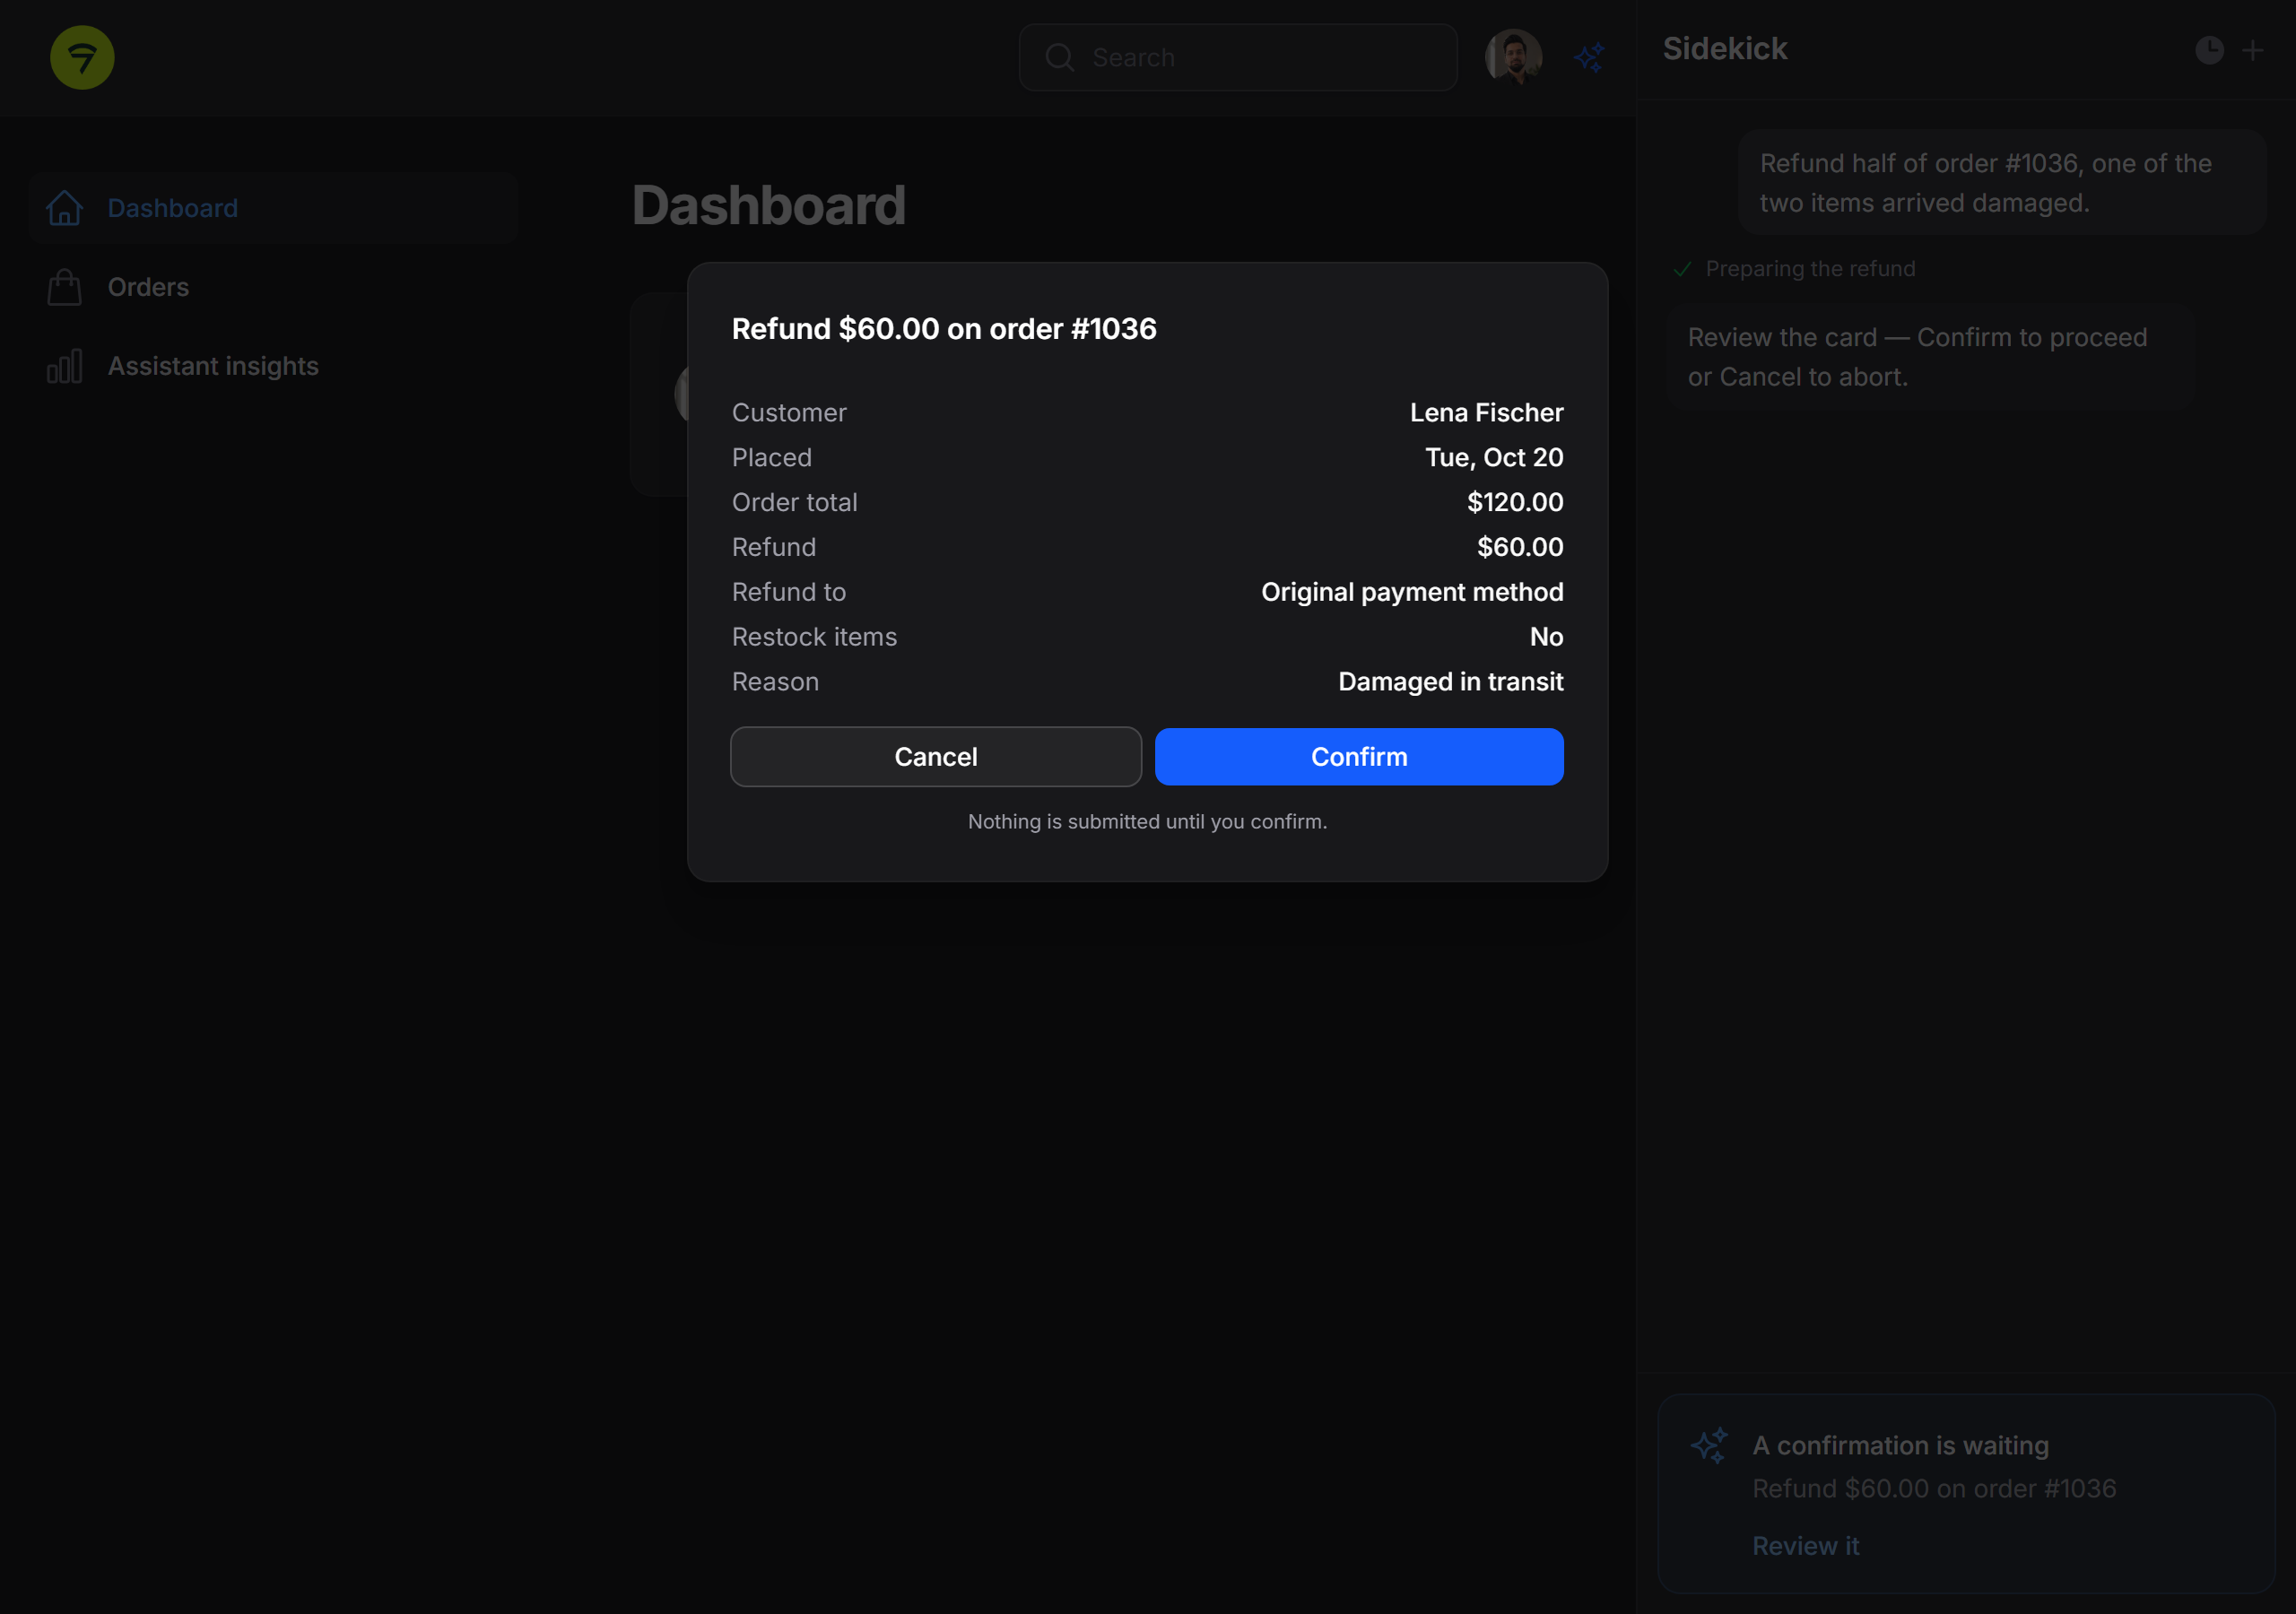Click the Placed date Tue, Oct 20
2296x1614 pixels.
pyautogui.click(x=1494, y=458)
